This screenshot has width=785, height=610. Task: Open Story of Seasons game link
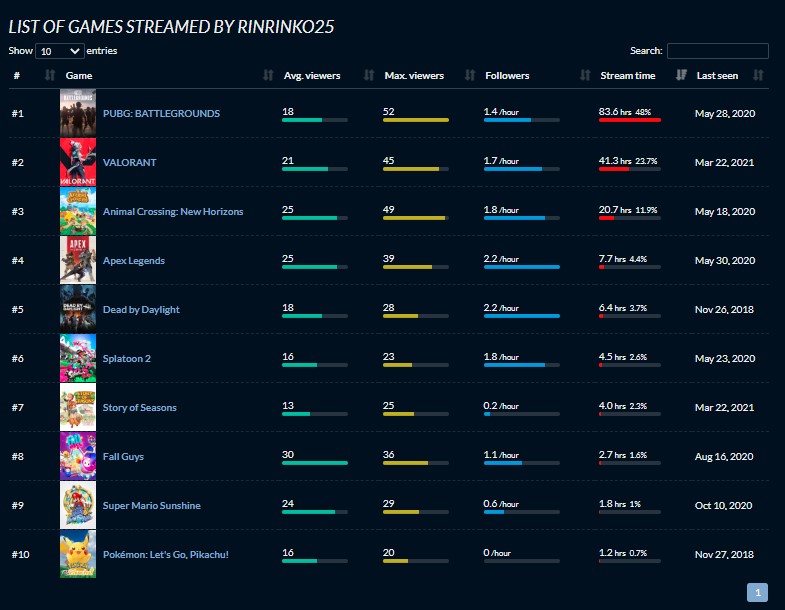(x=140, y=407)
